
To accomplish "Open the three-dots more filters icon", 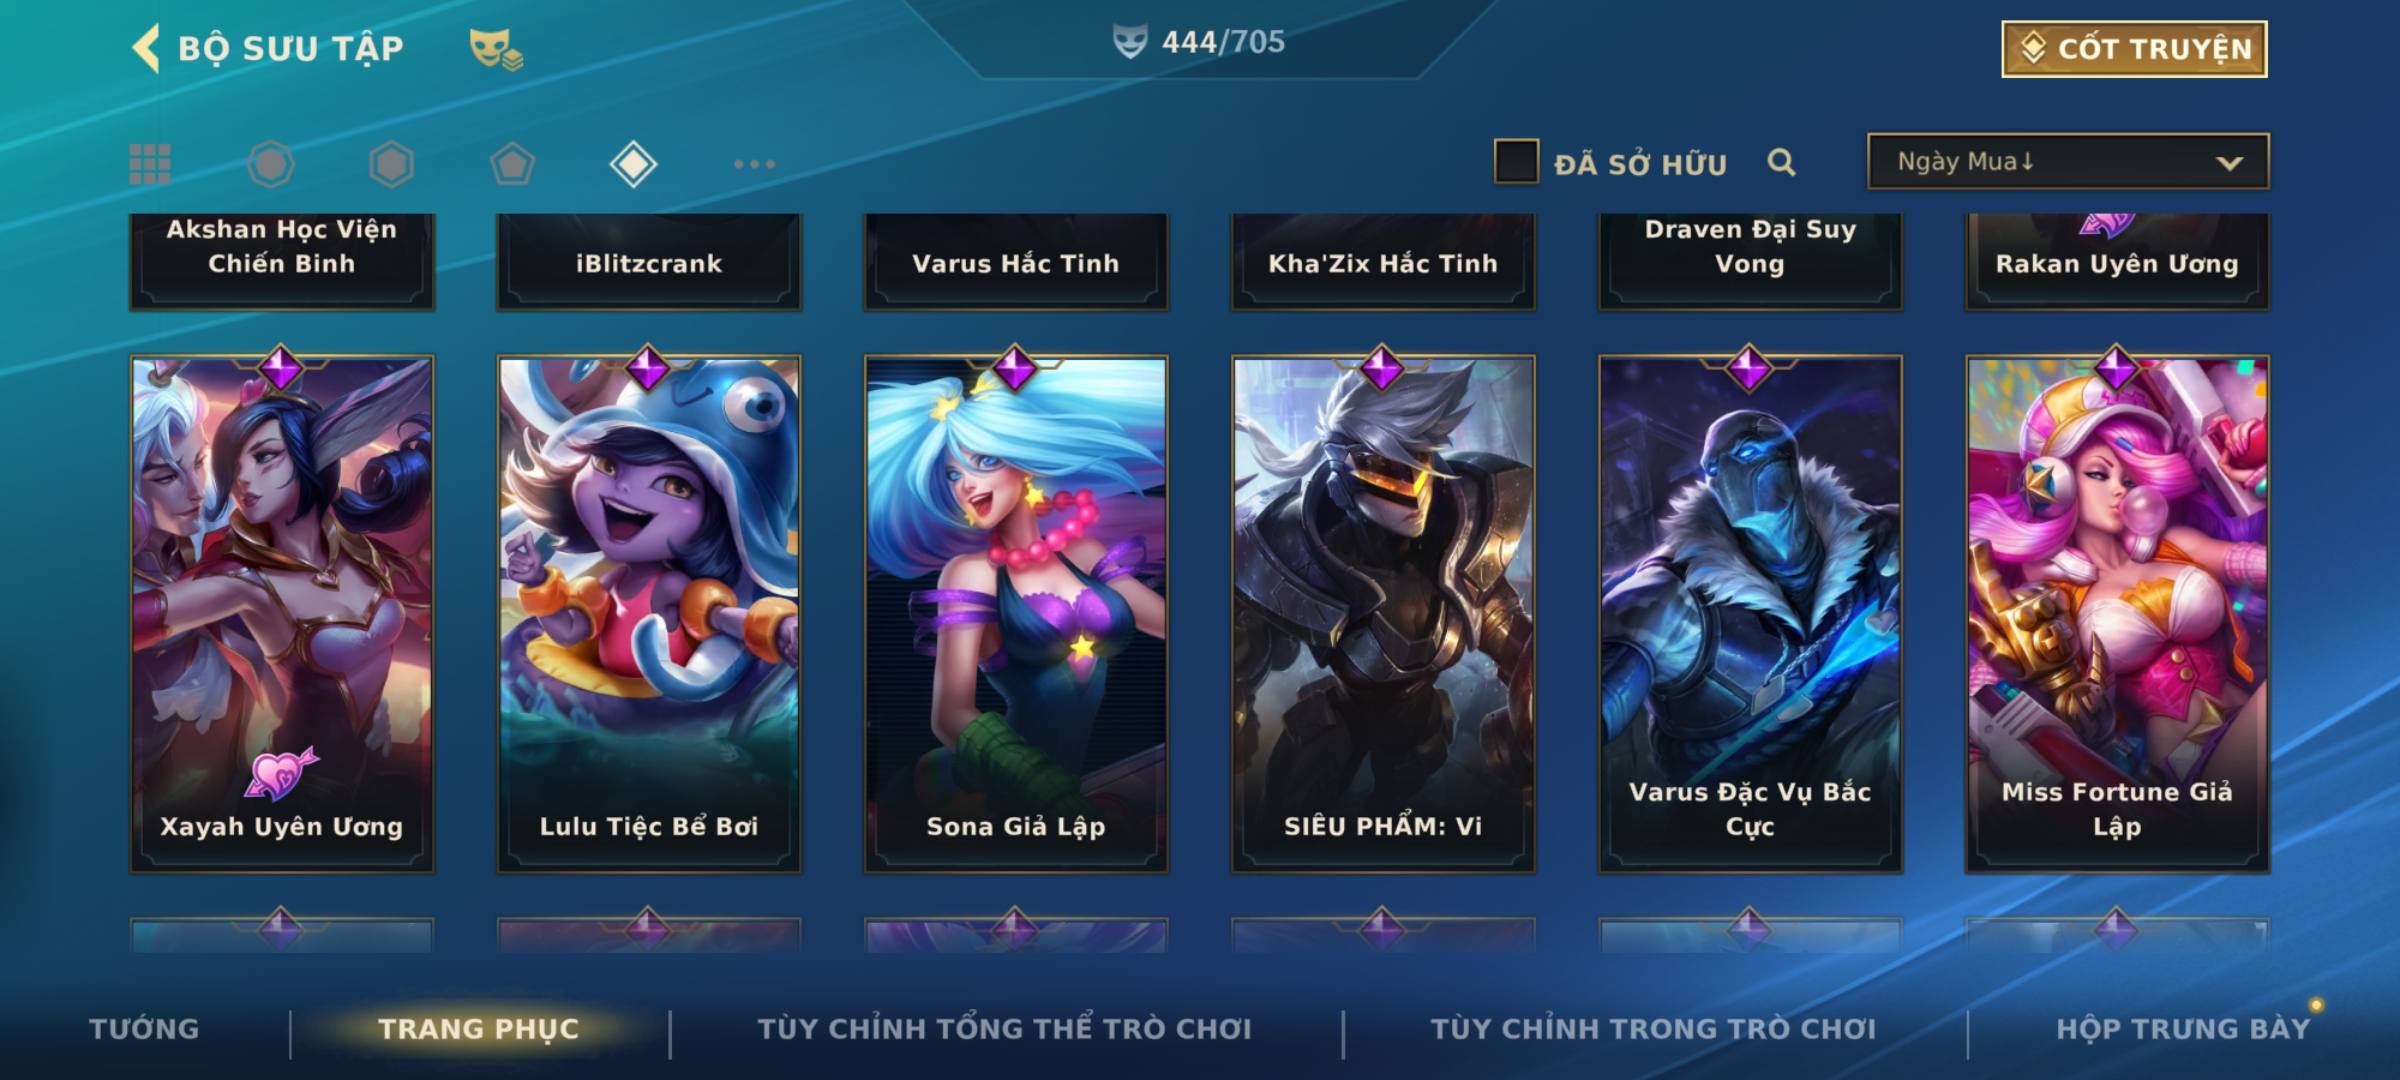I will tap(754, 164).
